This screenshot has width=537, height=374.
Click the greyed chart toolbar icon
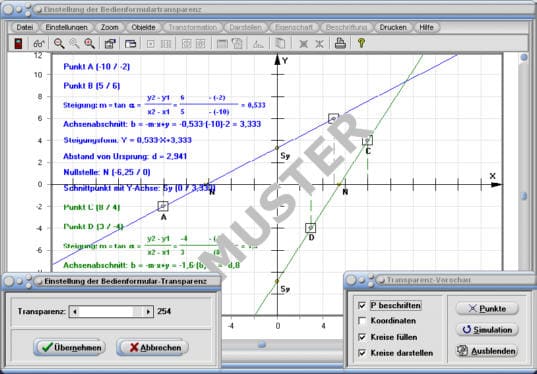[258, 44]
